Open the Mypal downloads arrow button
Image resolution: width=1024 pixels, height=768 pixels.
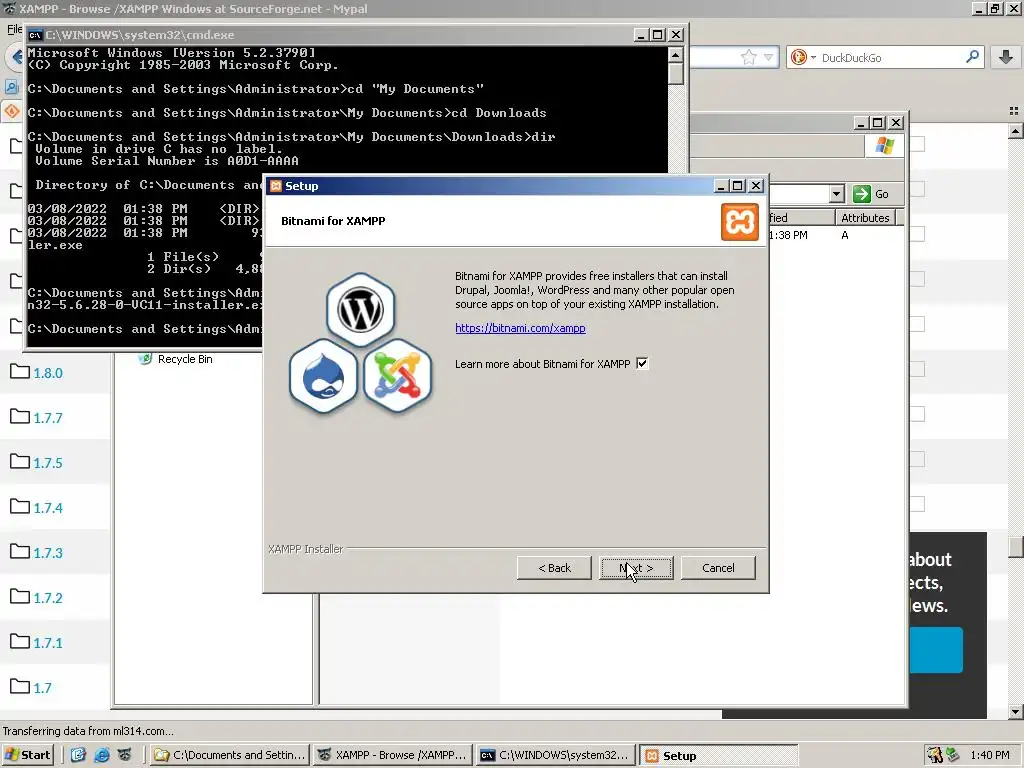[x=1006, y=57]
